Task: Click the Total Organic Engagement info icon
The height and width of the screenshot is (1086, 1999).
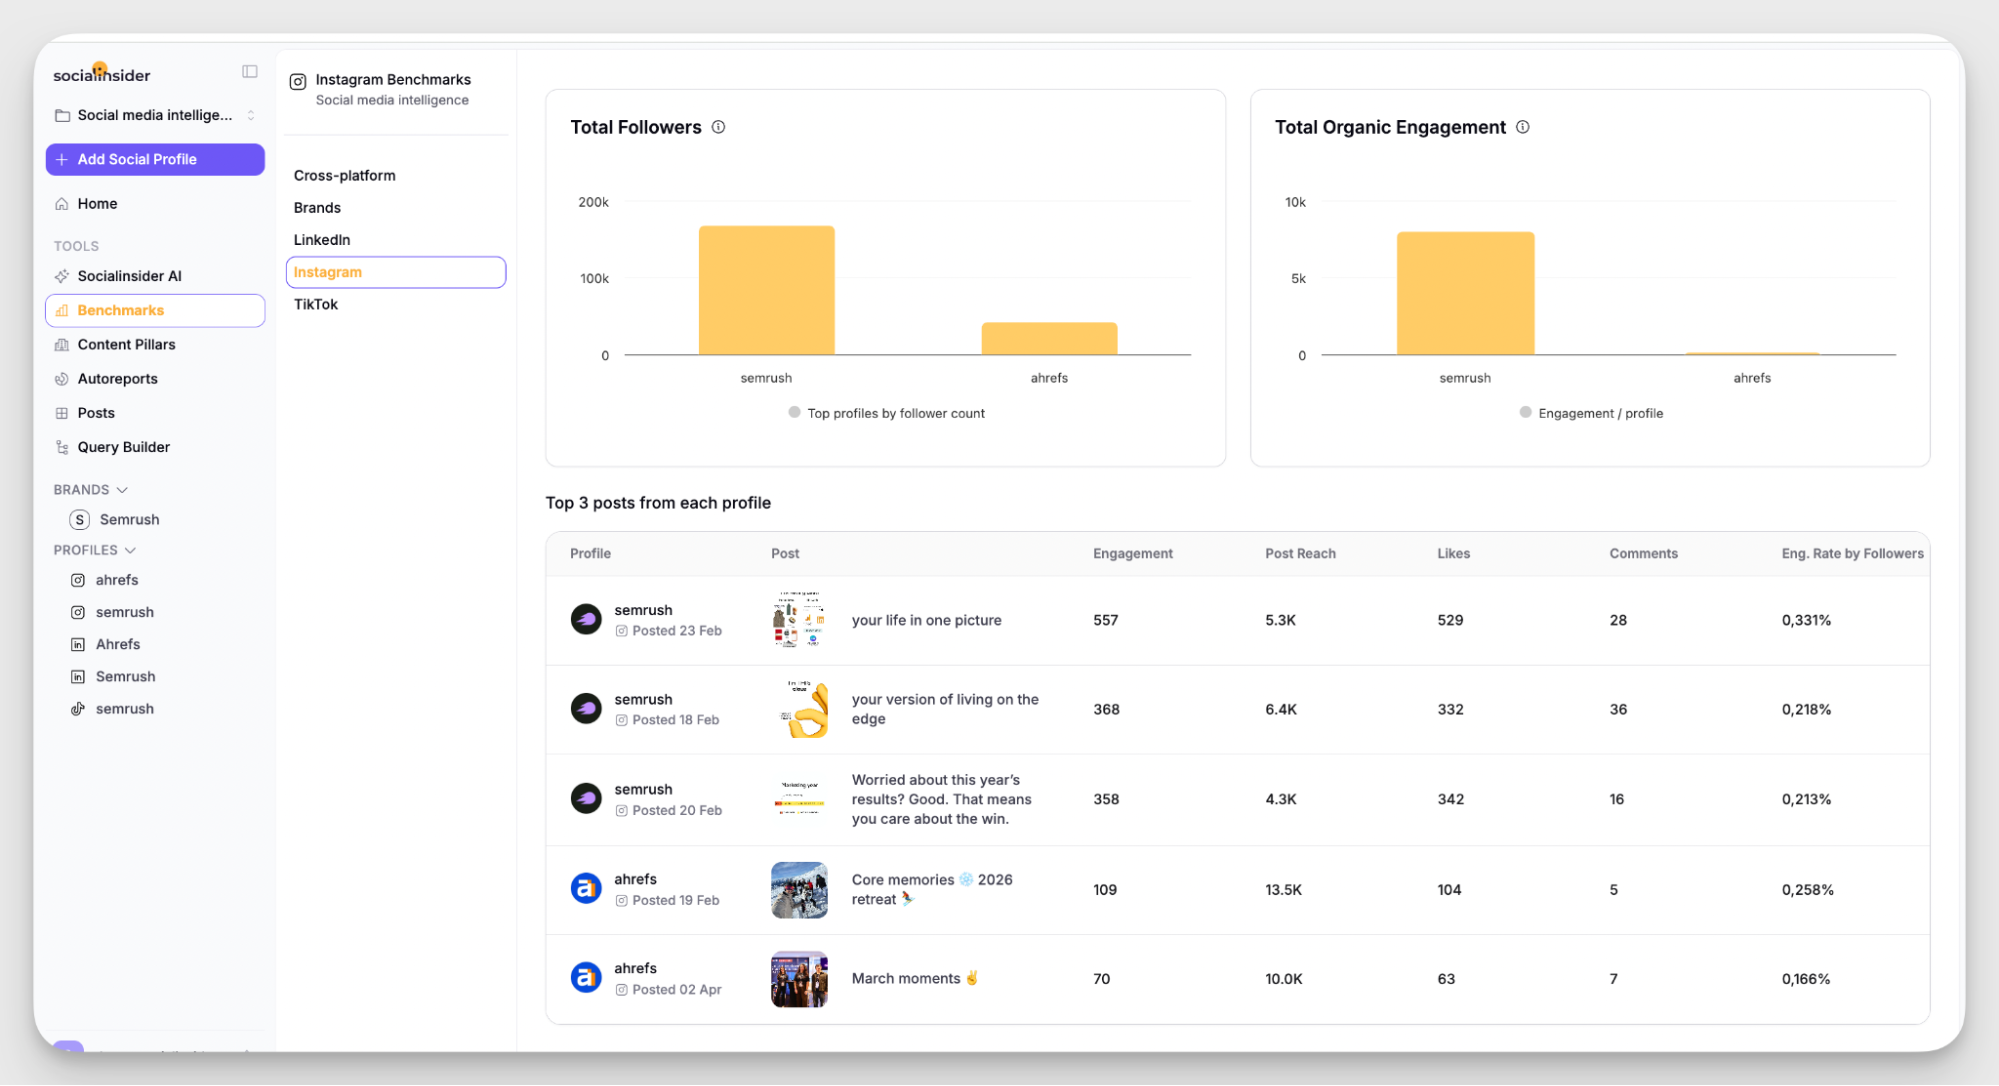Action: 1522,127
